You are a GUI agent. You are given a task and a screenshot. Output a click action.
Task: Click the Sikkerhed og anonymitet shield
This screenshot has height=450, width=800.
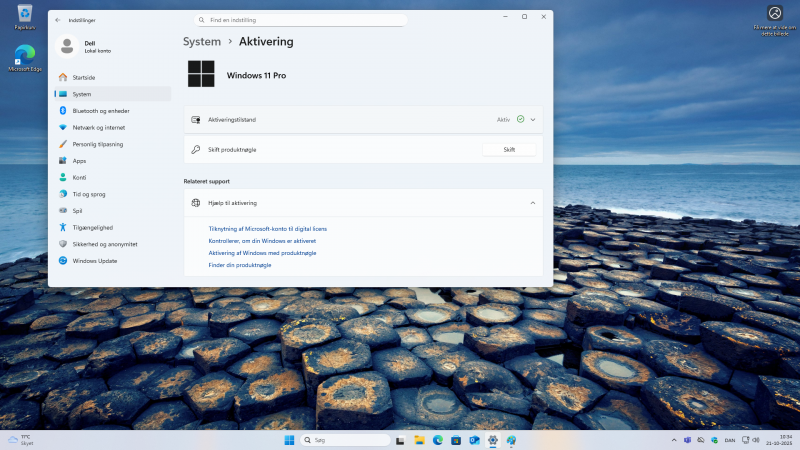(63, 244)
